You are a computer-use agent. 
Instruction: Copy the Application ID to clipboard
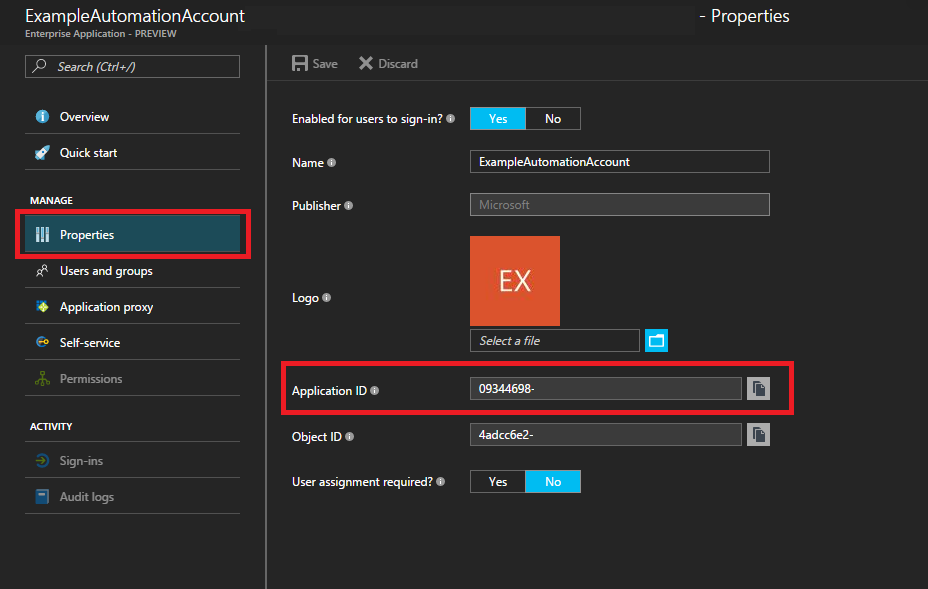tap(758, 389)
